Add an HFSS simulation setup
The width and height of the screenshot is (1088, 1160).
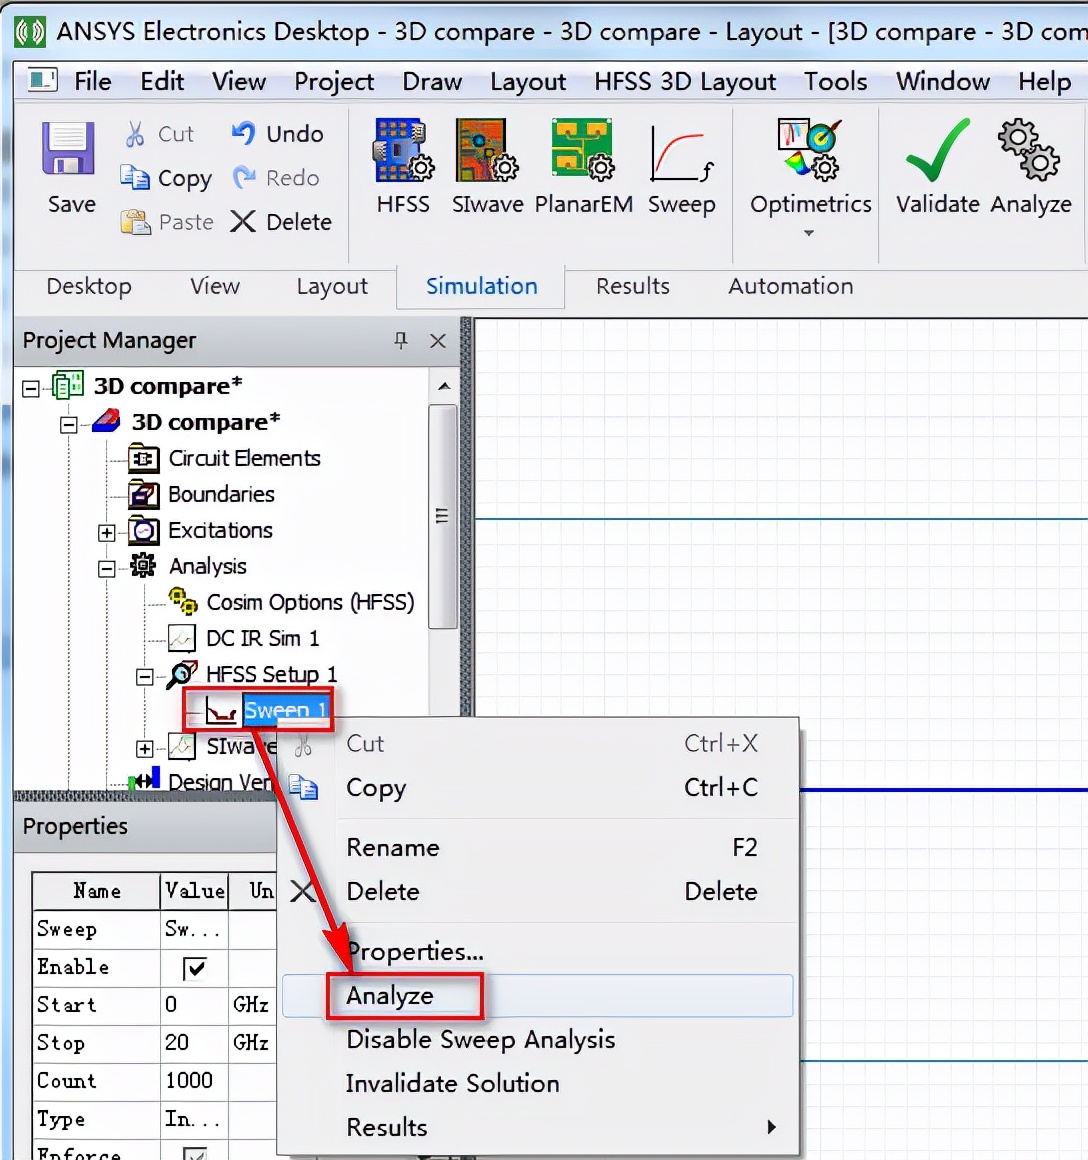[403, 152]
